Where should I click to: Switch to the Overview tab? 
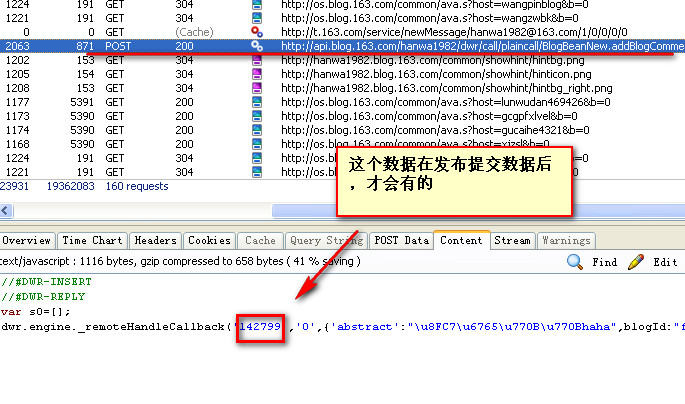pyautogui.click(x=27, y=240)
